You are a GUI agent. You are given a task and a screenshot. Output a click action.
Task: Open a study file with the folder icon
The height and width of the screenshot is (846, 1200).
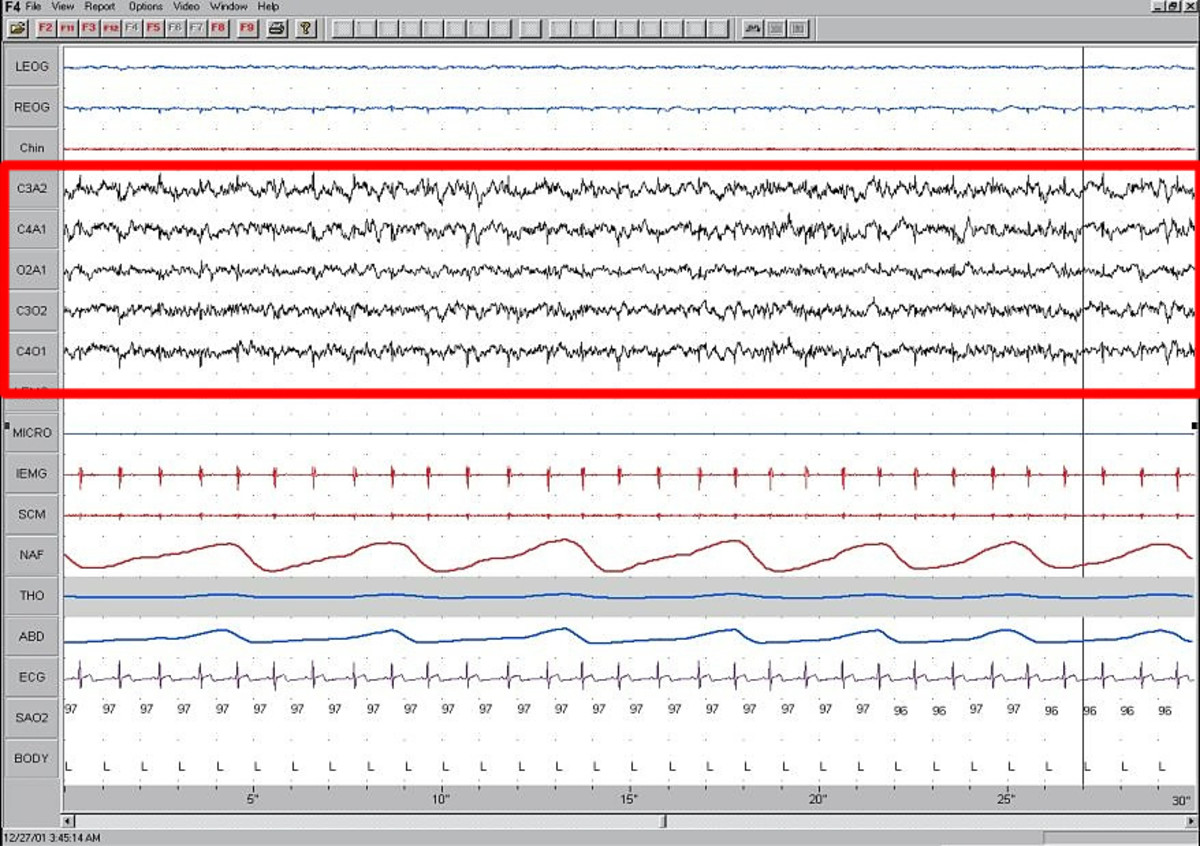(18, 29)
